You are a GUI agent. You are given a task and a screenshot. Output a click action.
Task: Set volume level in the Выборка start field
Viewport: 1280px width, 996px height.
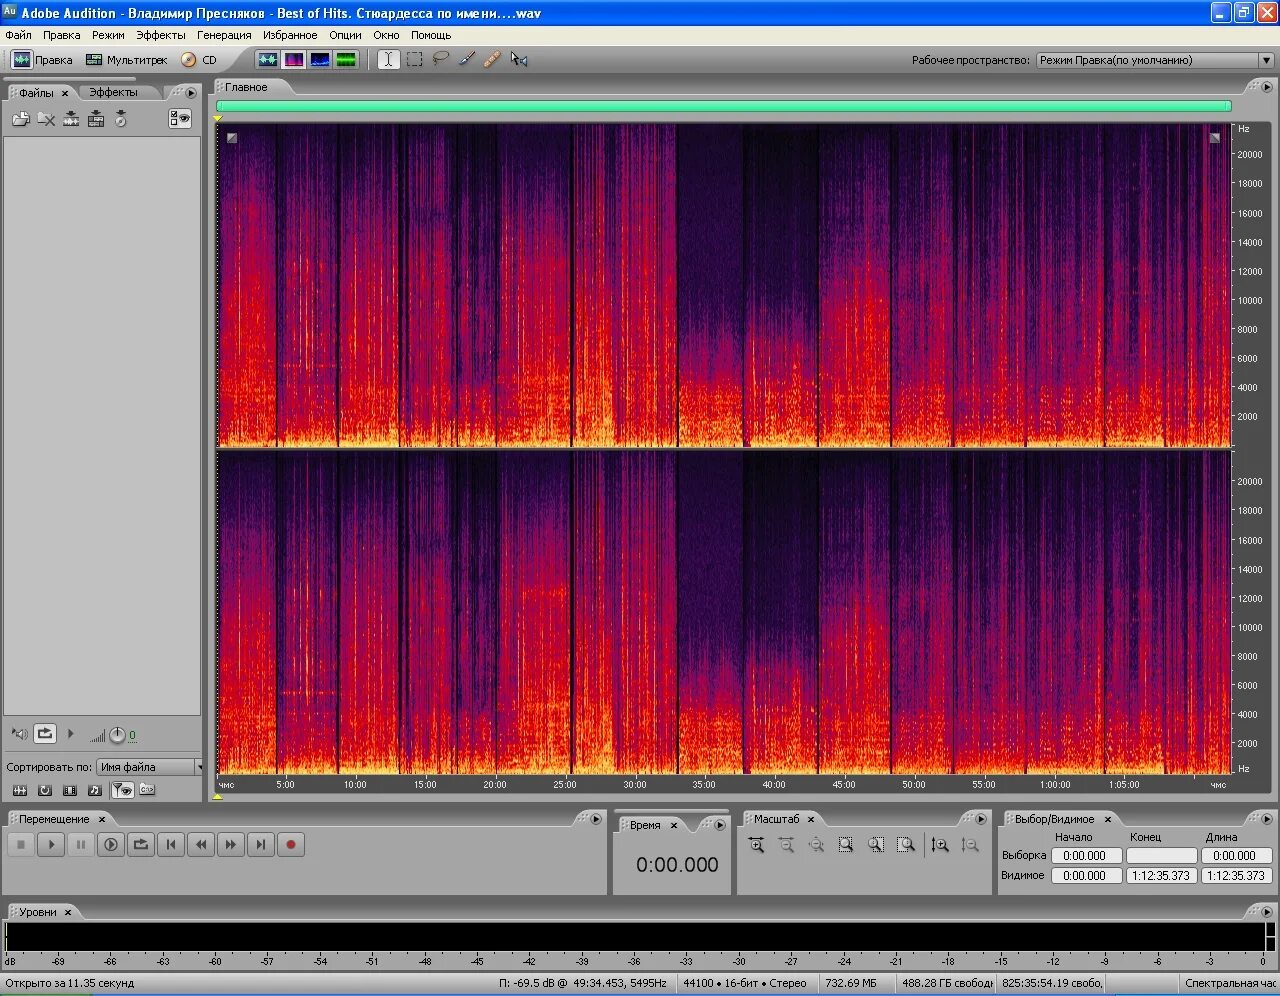coord(1086,855)
